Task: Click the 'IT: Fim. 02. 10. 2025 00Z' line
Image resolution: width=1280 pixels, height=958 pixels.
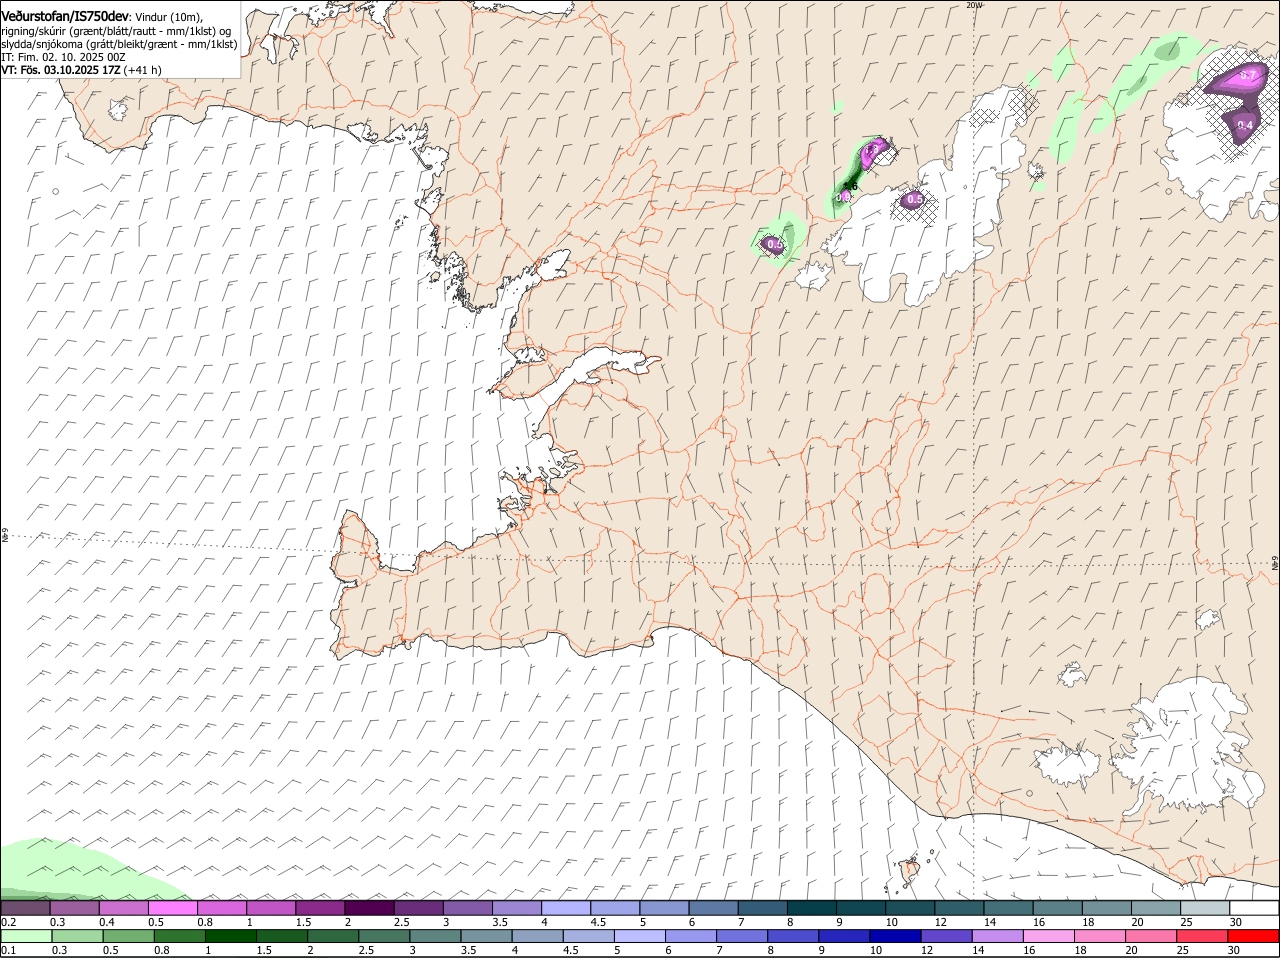Action: [x=63, y=57]
